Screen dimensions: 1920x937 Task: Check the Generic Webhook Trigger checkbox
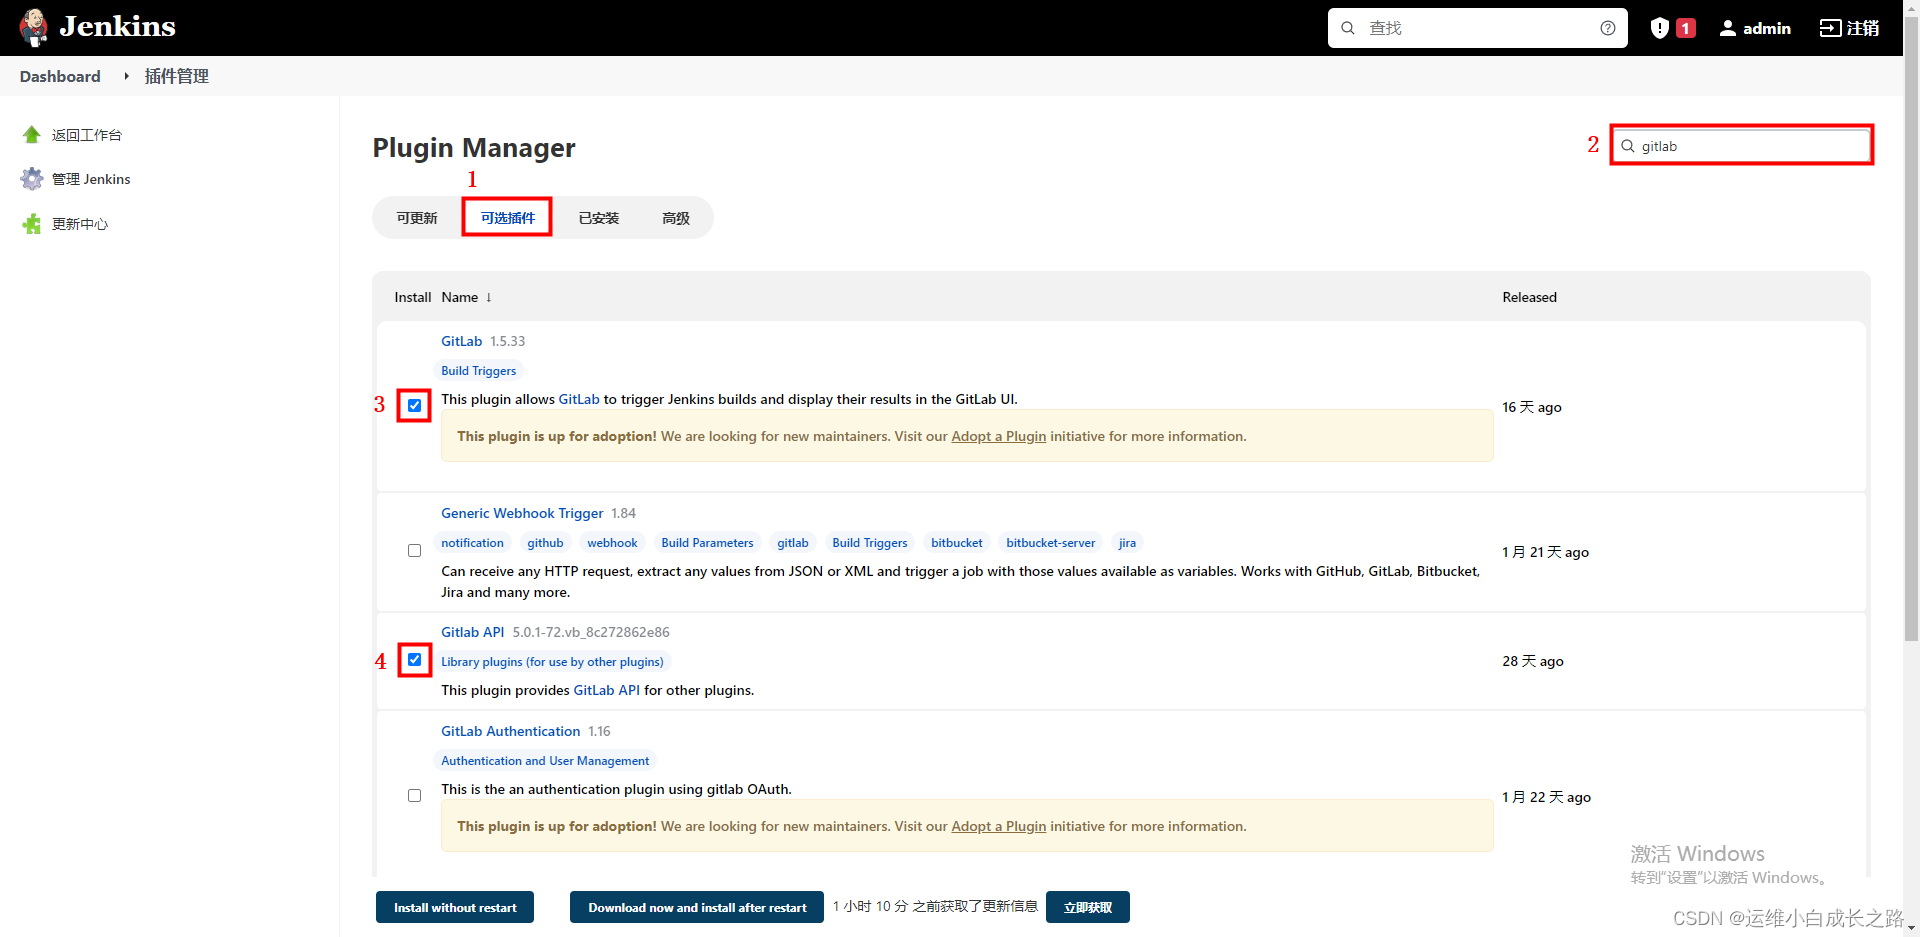pos(414,551)
